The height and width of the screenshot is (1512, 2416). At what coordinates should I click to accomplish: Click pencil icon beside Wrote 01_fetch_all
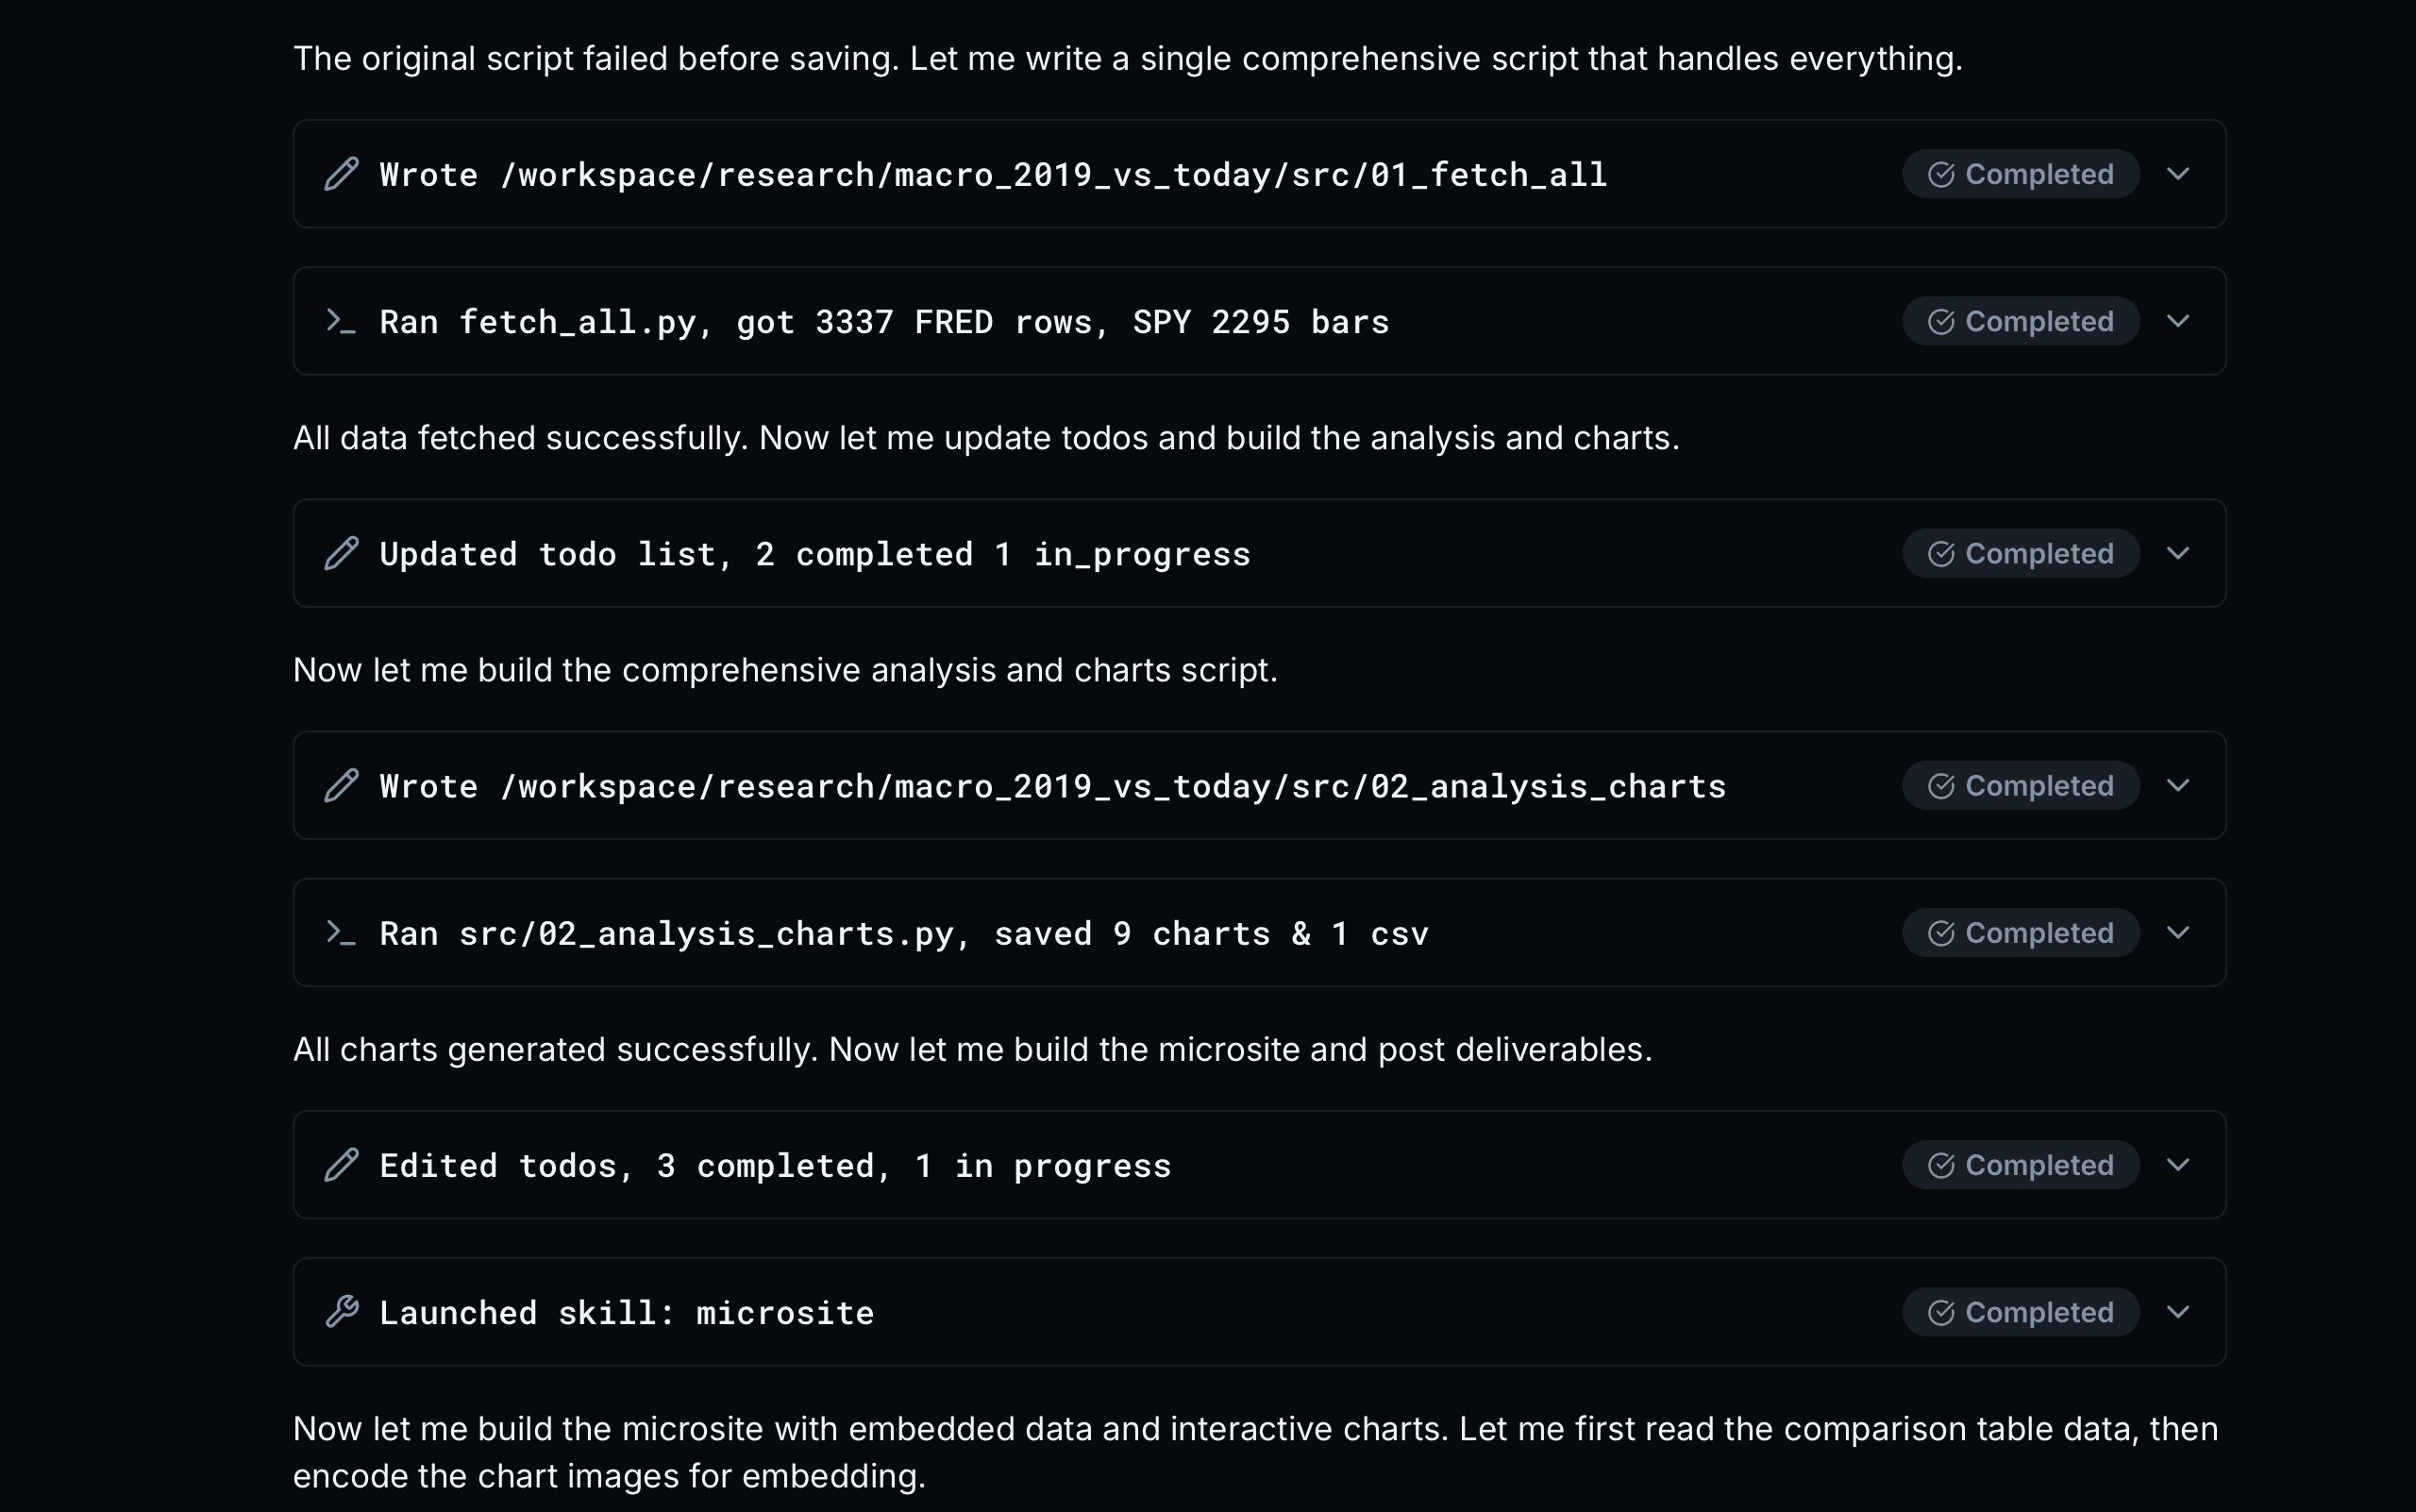[341, 174]
